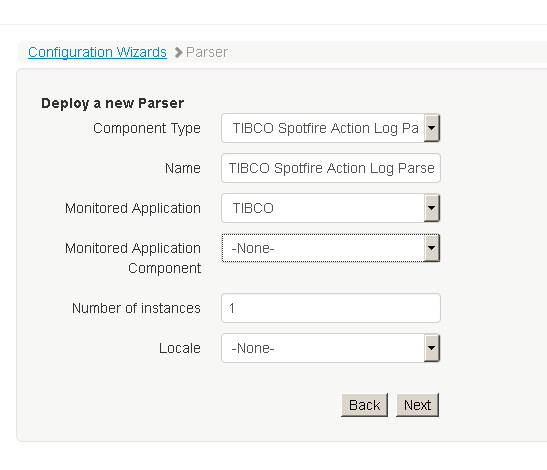Focus the Name text field
The image size is (547, 470).
331,168
